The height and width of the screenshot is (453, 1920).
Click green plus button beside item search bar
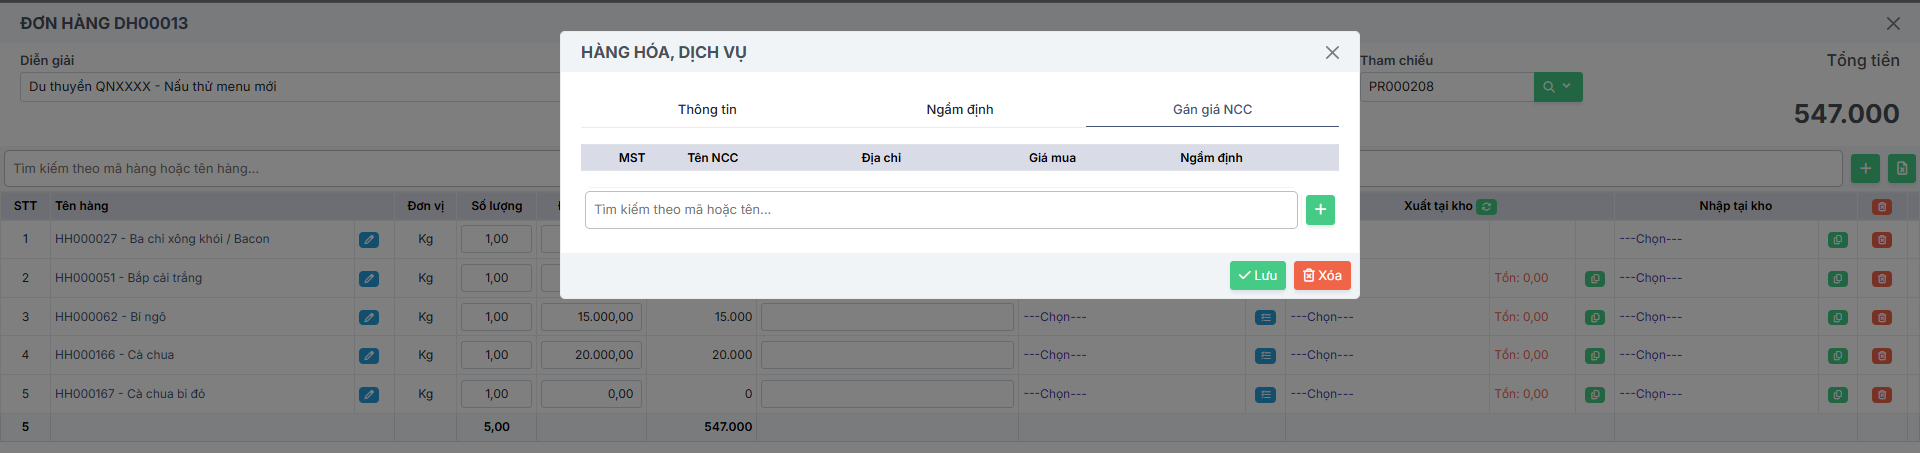click(1865, 169)
